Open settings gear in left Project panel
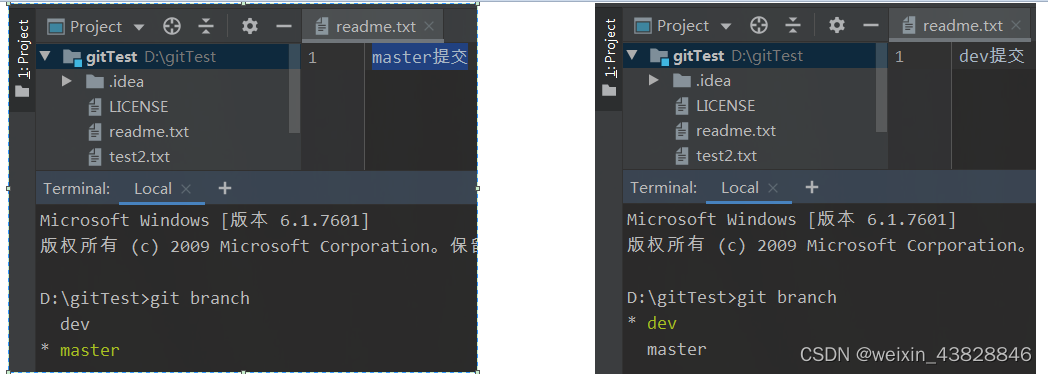The width and height of the screenshot is (1048, 374). (x=249, y=27)
